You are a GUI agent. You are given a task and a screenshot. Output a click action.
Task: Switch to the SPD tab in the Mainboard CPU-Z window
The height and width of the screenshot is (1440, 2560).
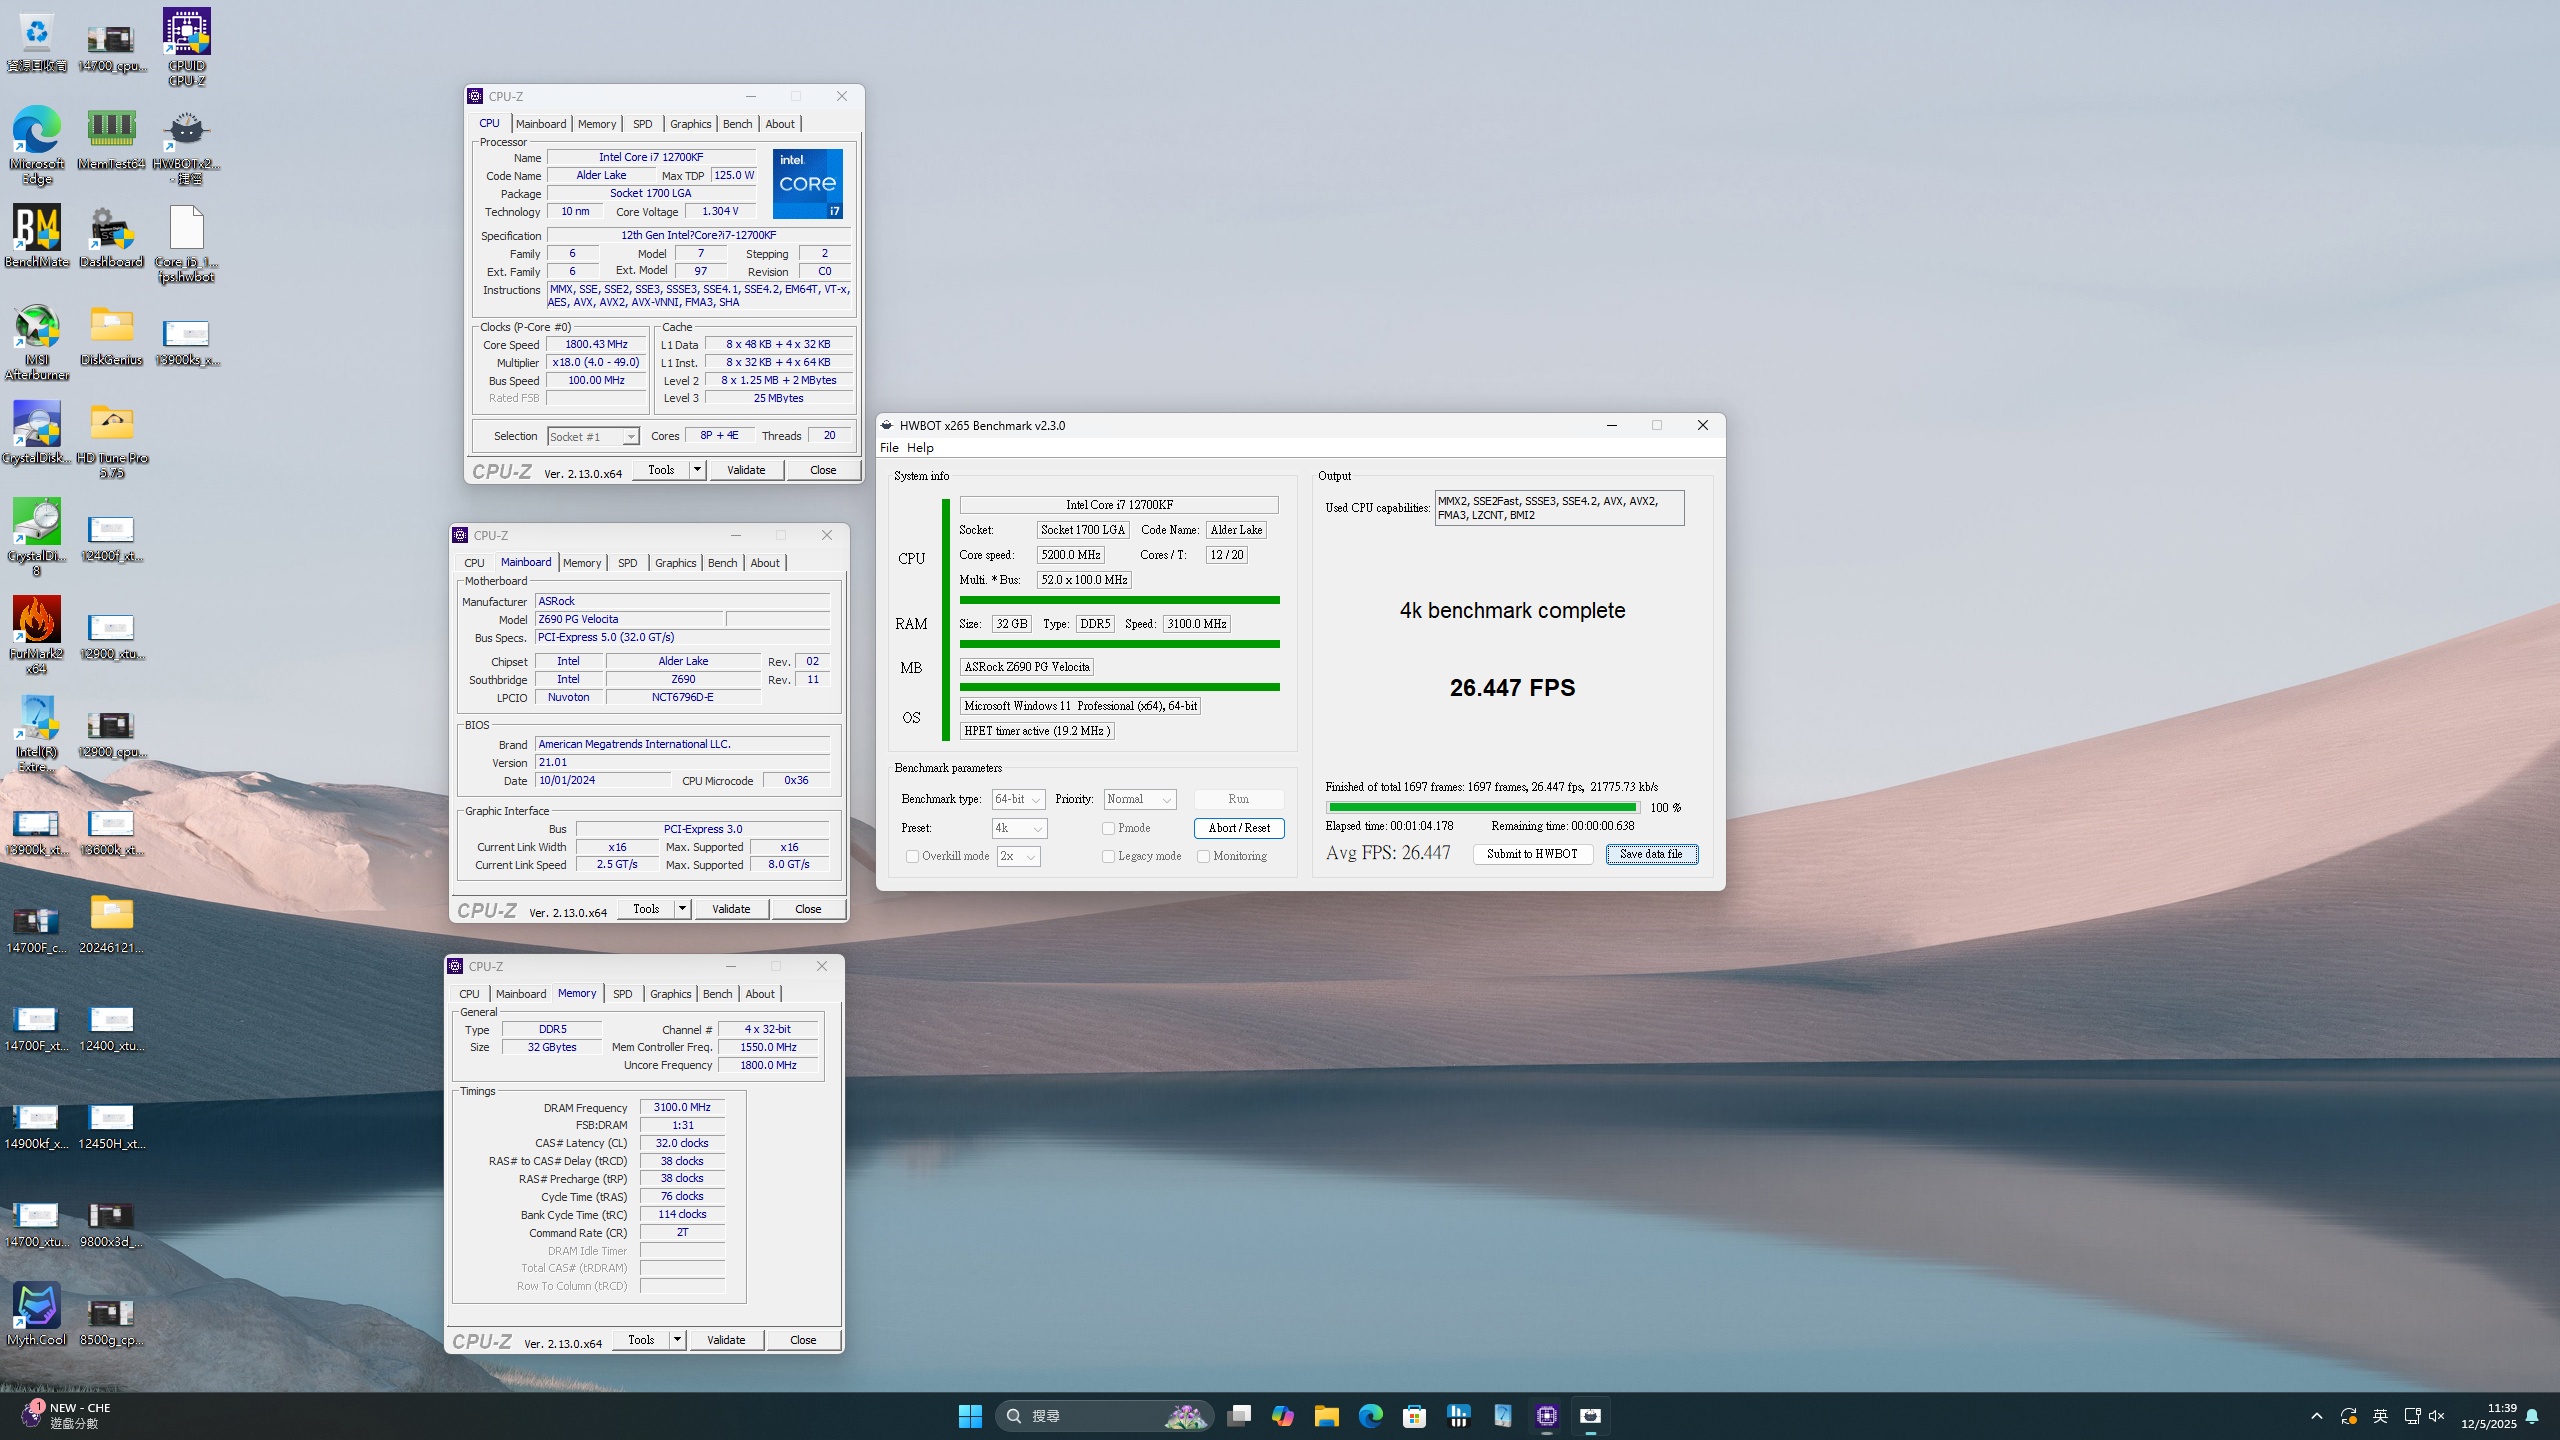click(x=627, y=563)
